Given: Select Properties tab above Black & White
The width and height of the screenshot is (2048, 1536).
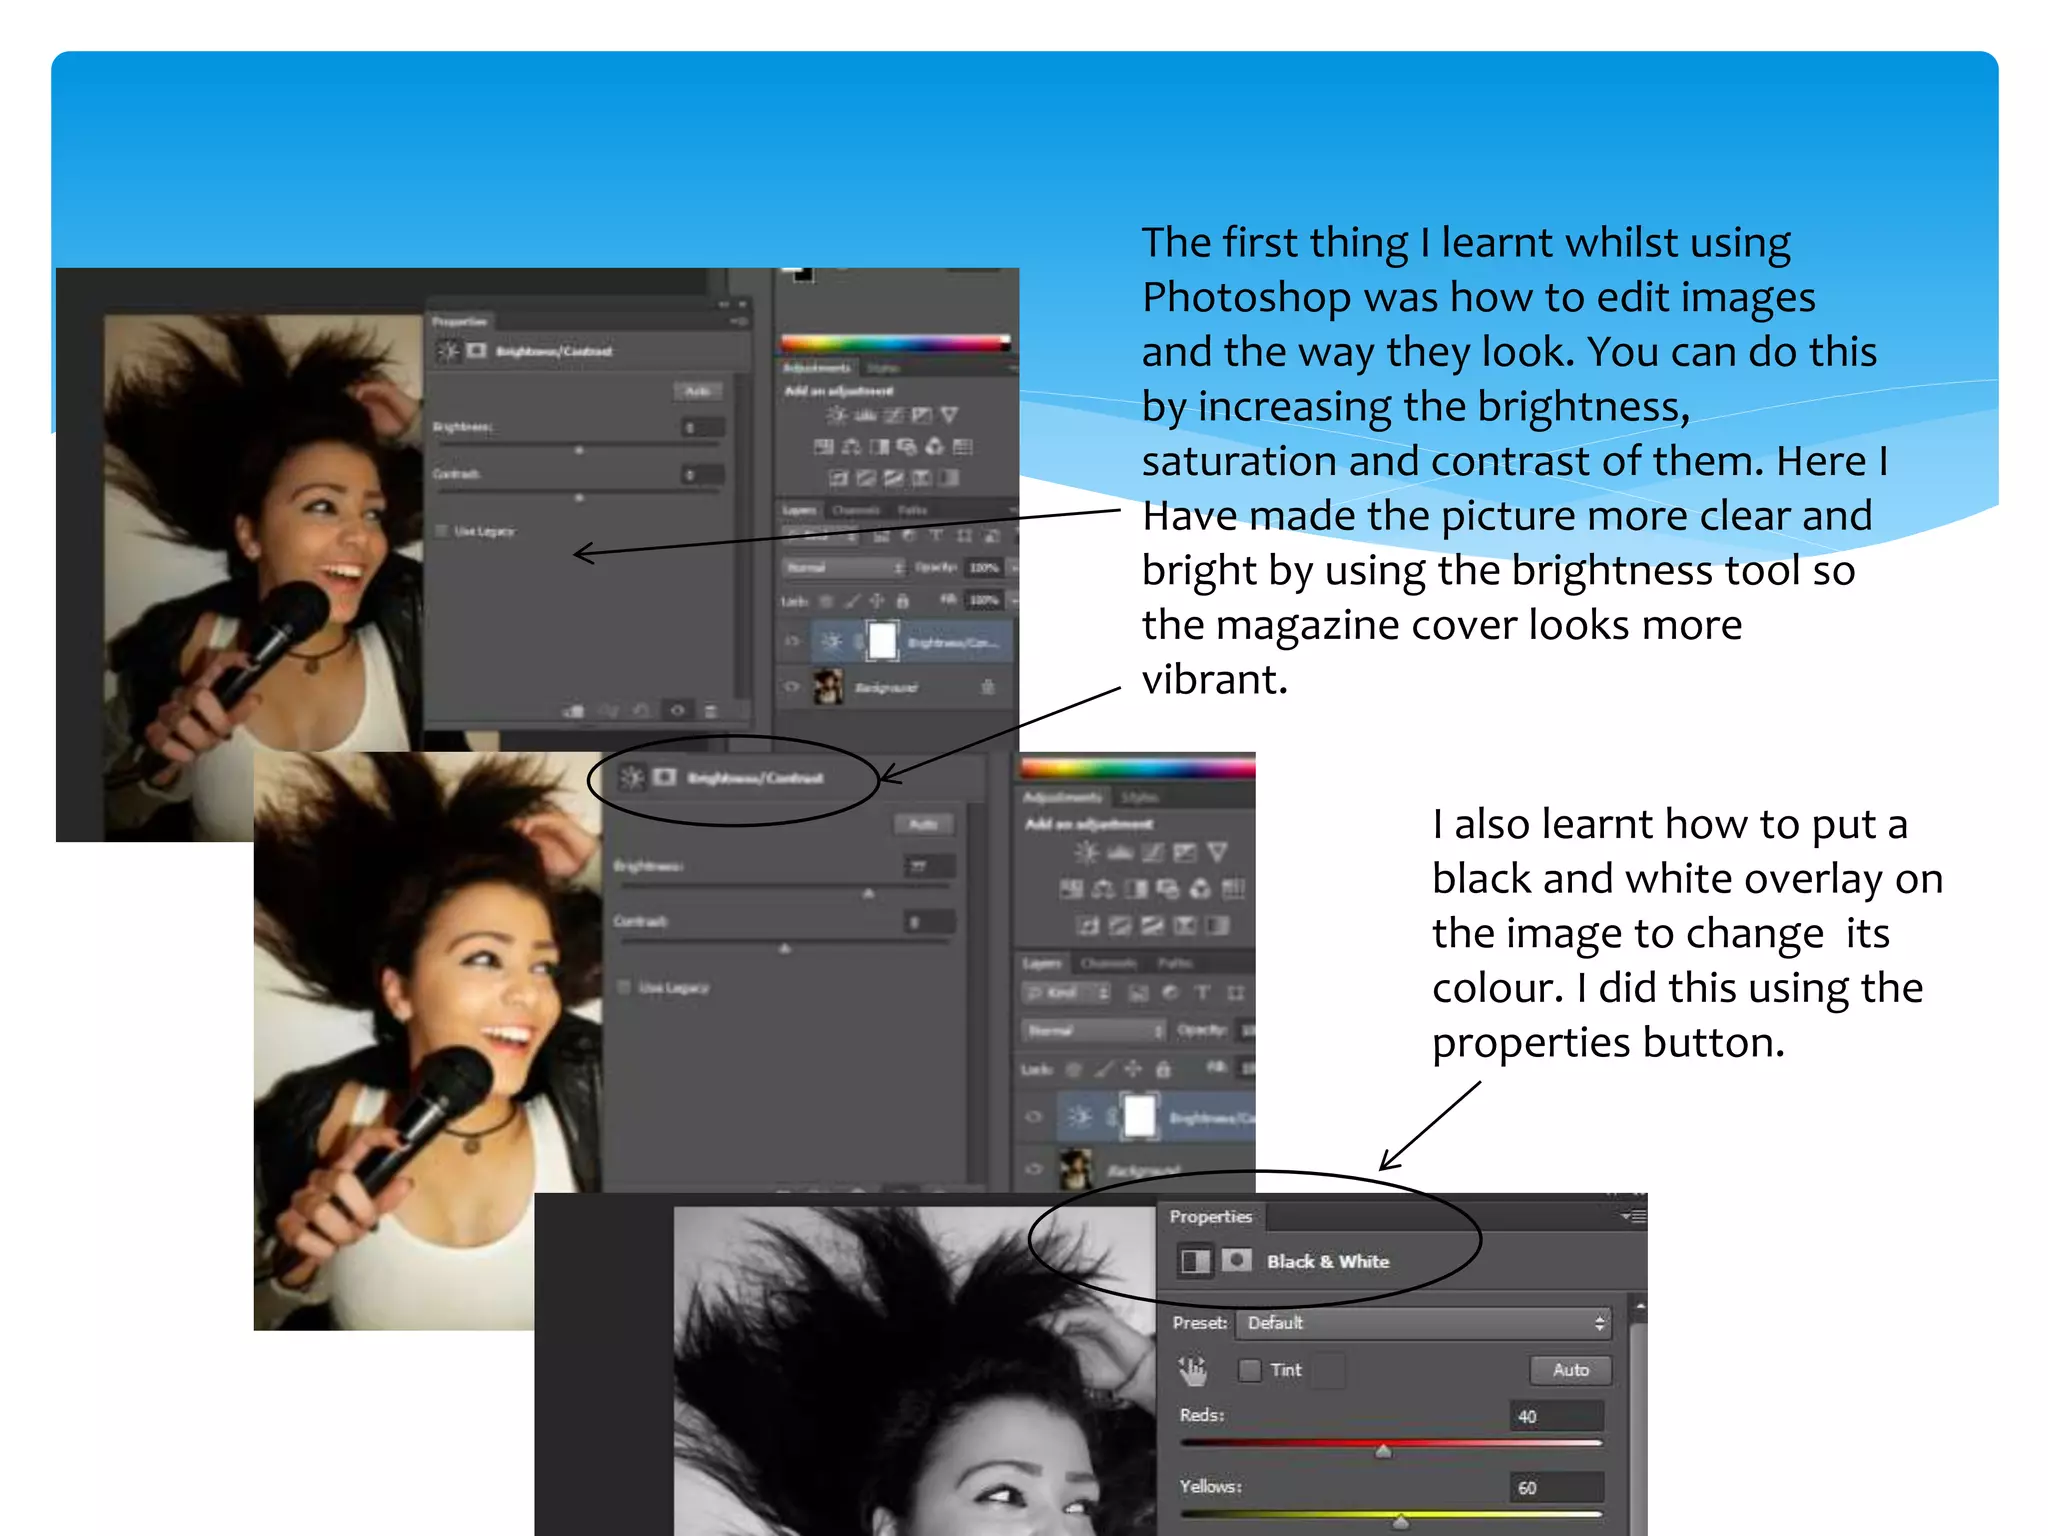Looking at the screenshot, I should pyautogui.click(x=1210, y=1216).
